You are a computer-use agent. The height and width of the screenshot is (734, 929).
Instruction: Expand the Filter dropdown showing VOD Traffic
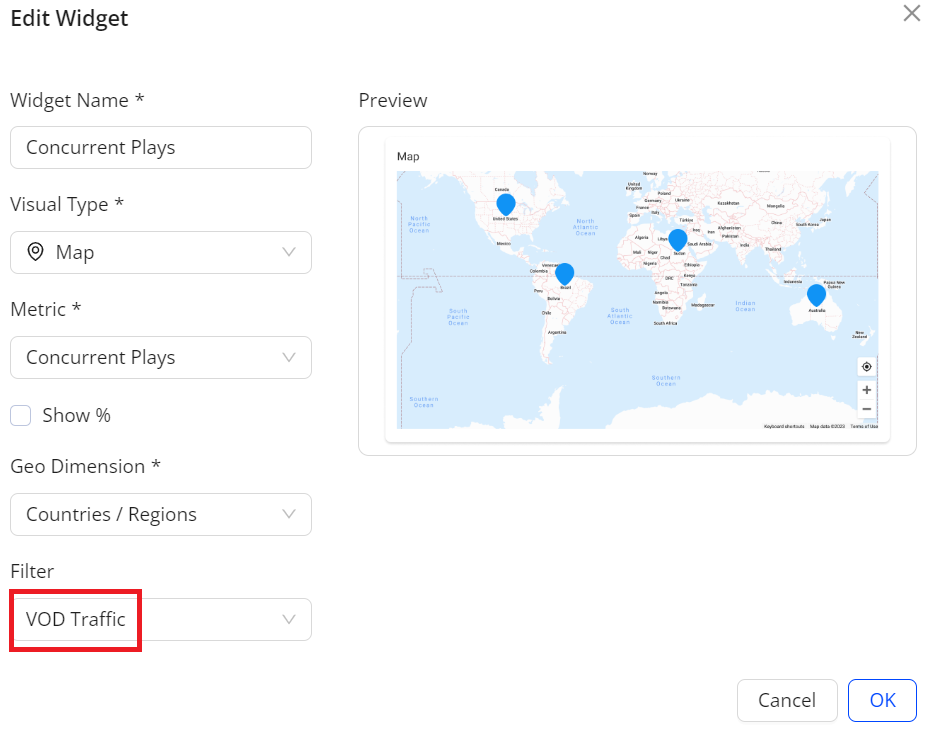161,619
